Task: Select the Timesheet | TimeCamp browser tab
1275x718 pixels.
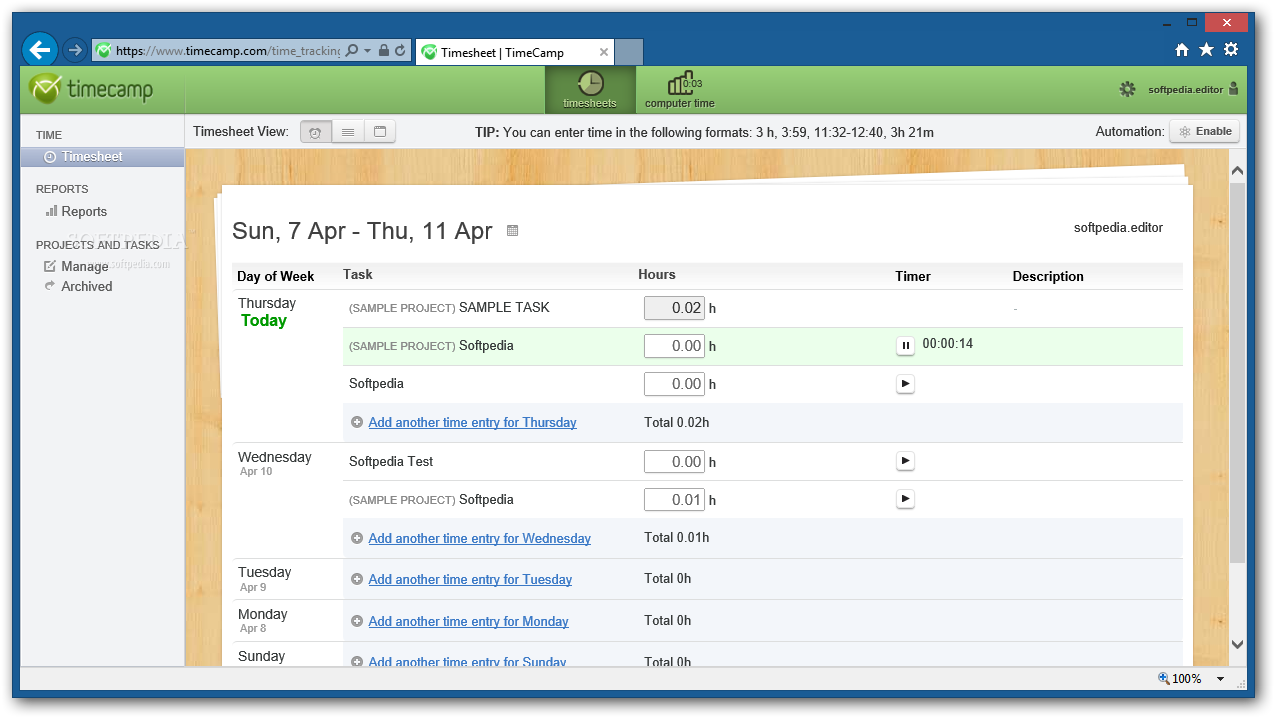Action: pyautogui.click(x=513, y=52)
